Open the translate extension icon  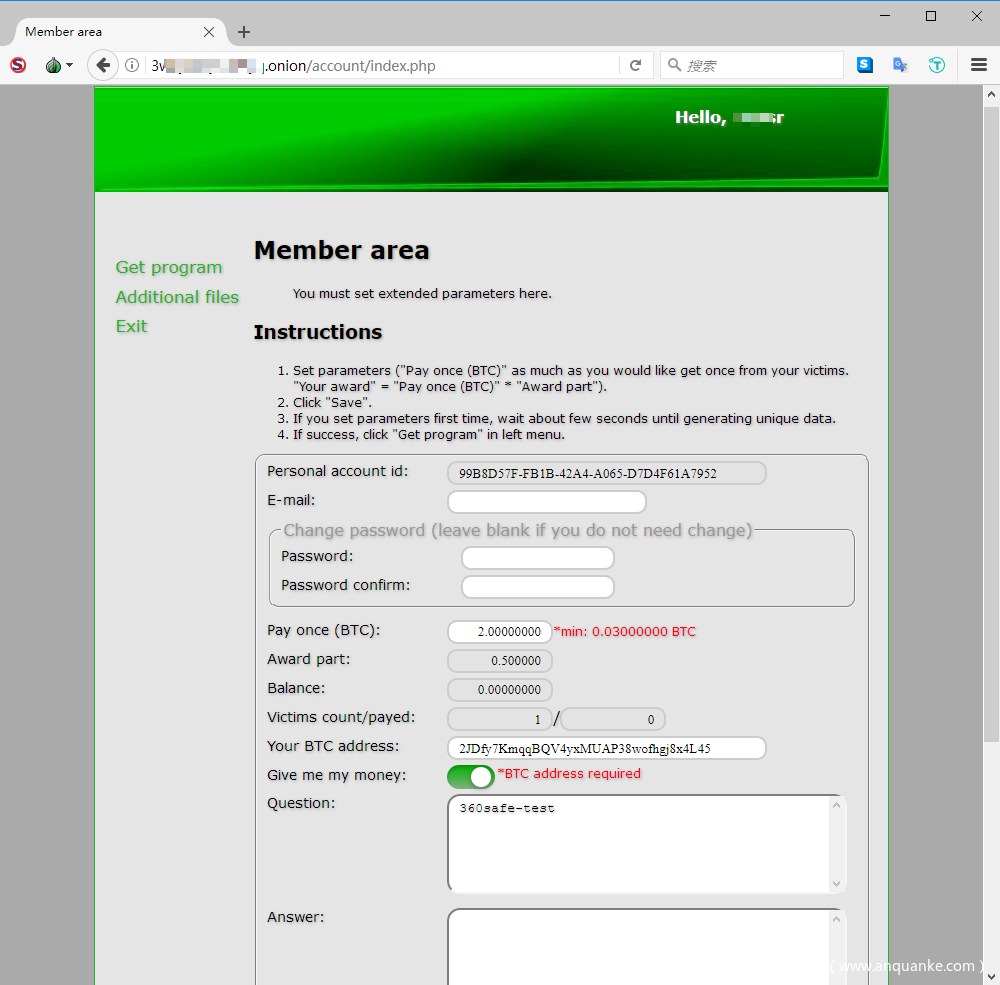pos(900,65)
